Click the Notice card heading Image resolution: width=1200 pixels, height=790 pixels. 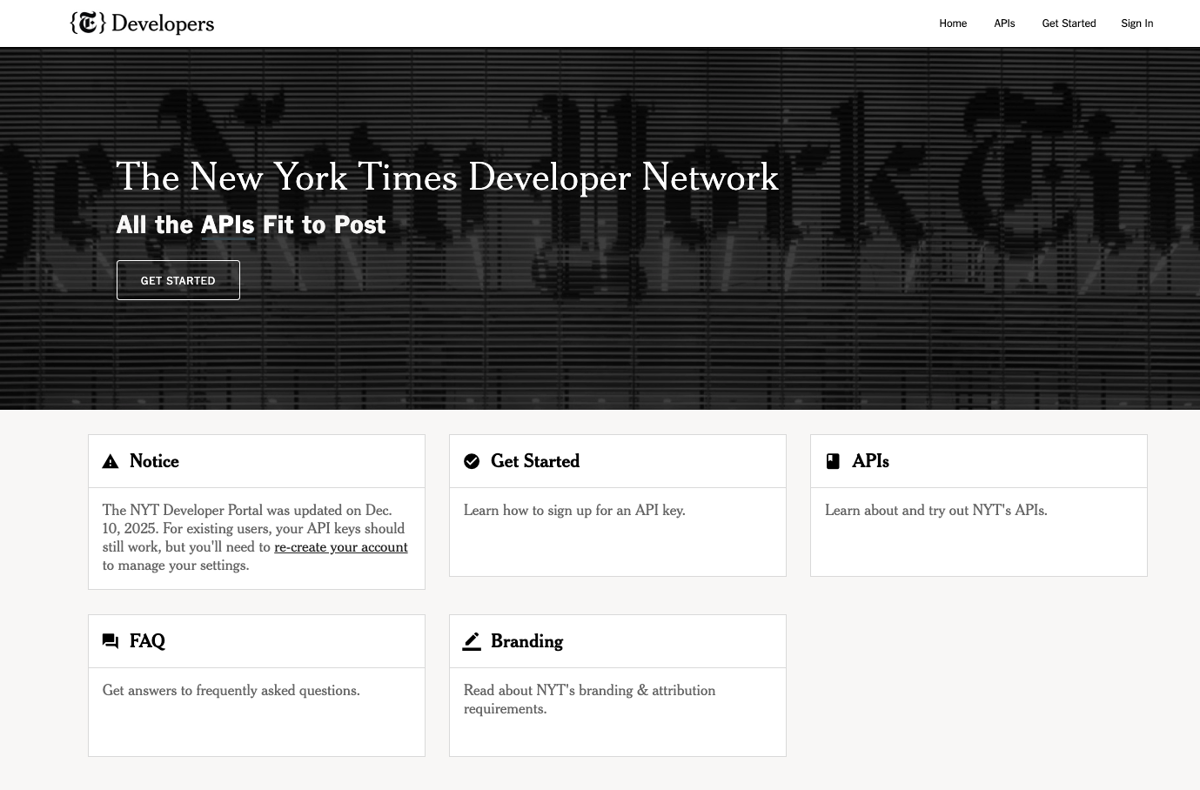coord(154,461)
